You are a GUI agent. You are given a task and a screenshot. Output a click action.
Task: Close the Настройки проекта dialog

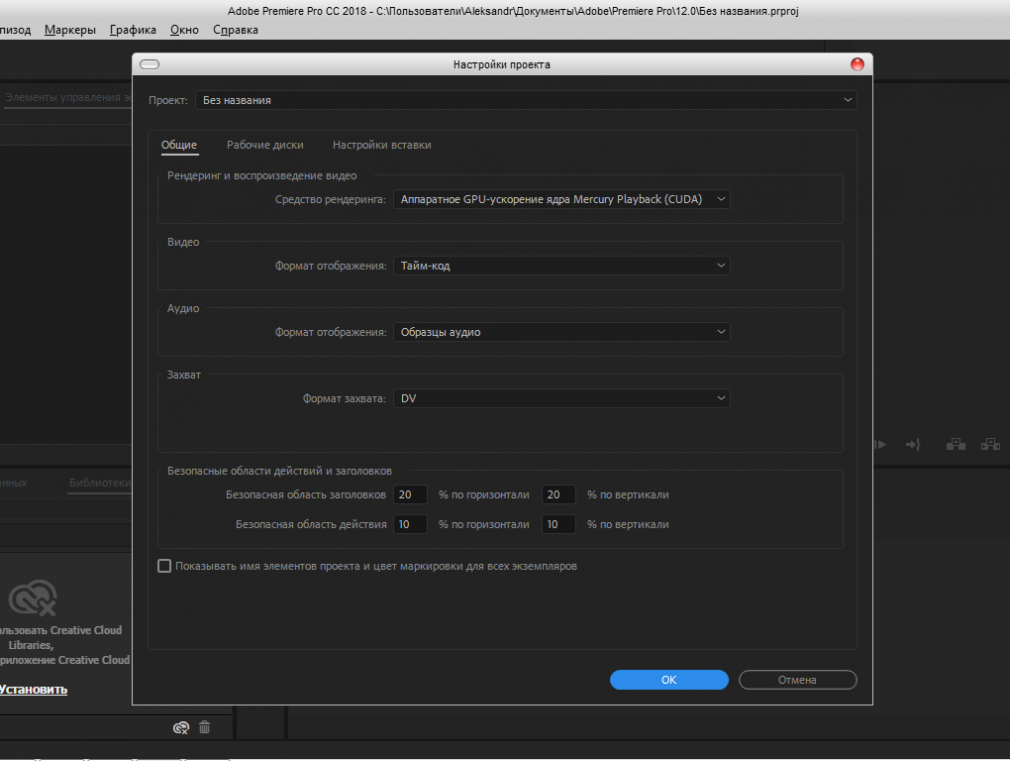857,64
